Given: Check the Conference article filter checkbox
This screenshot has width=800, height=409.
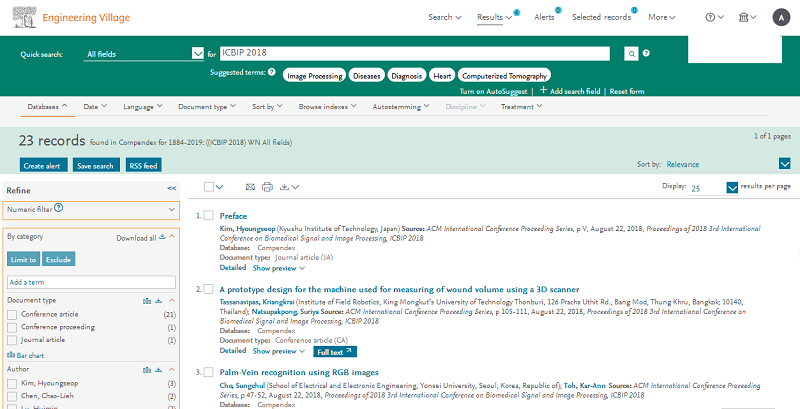Looking at the screenshot, I should tap(12, 314).
